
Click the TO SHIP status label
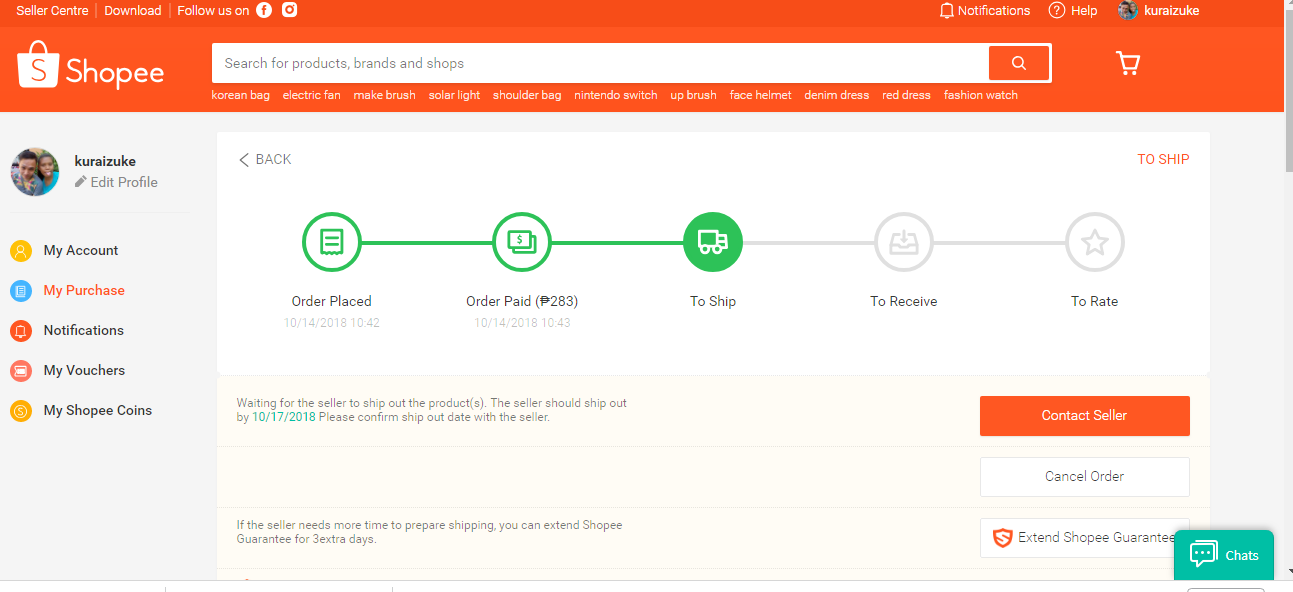[x=1163, y=159]
